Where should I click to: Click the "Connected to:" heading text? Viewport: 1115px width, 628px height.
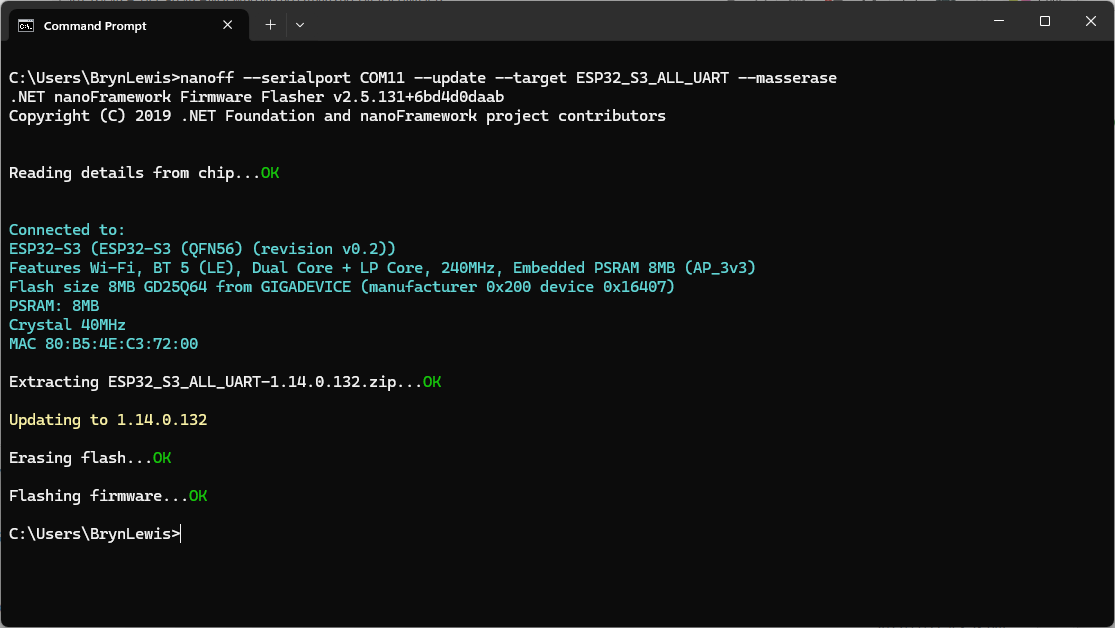pyautogui.click(x=67, y=230)
